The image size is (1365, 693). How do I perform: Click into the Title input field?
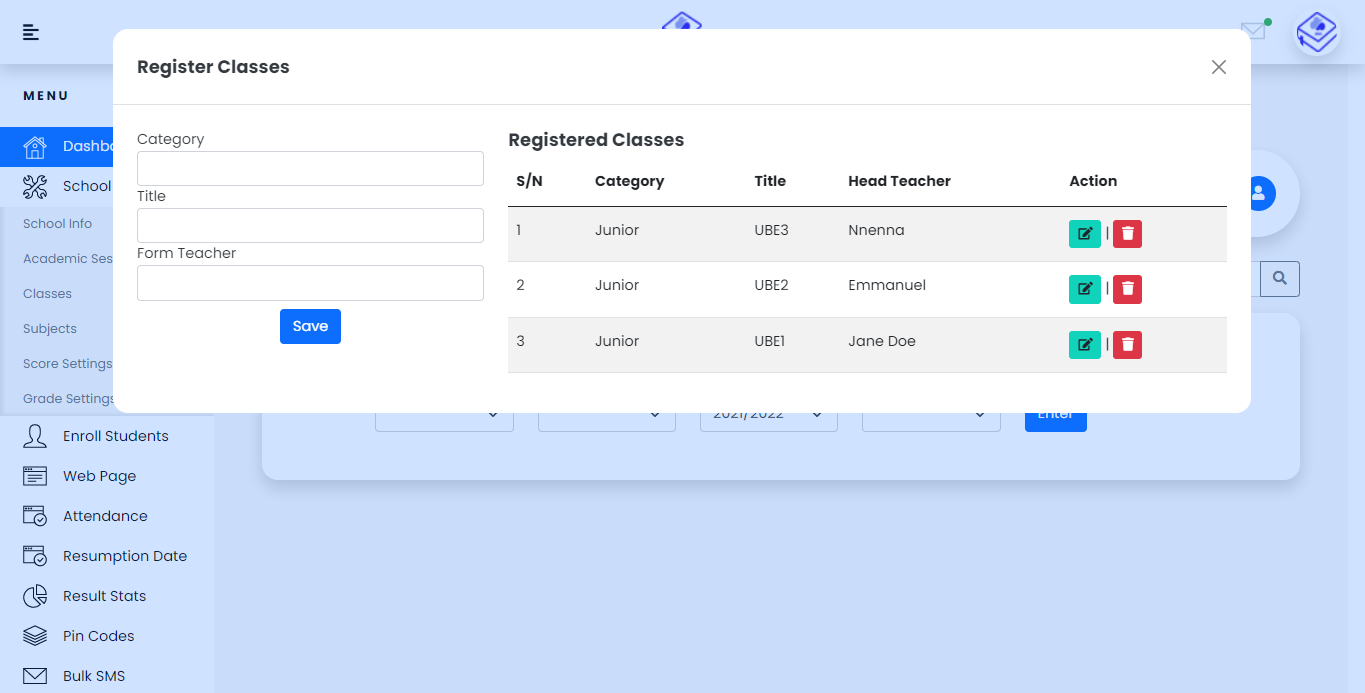tap(310, 225)
